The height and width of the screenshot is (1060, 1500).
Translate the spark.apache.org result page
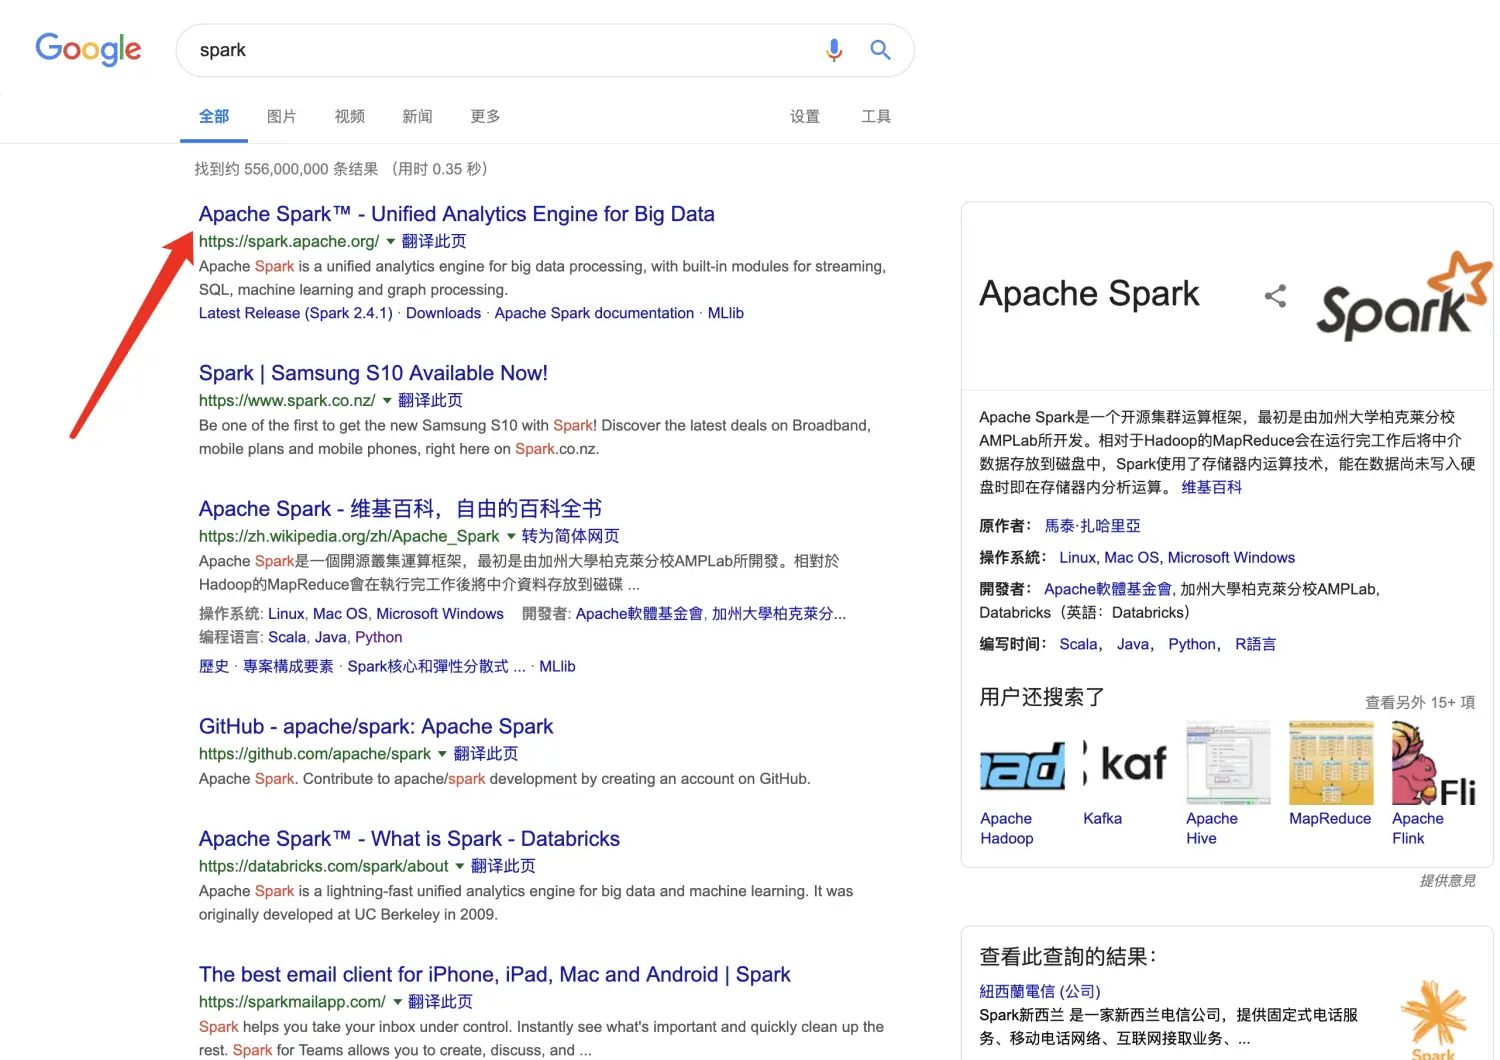pos(434,242)
